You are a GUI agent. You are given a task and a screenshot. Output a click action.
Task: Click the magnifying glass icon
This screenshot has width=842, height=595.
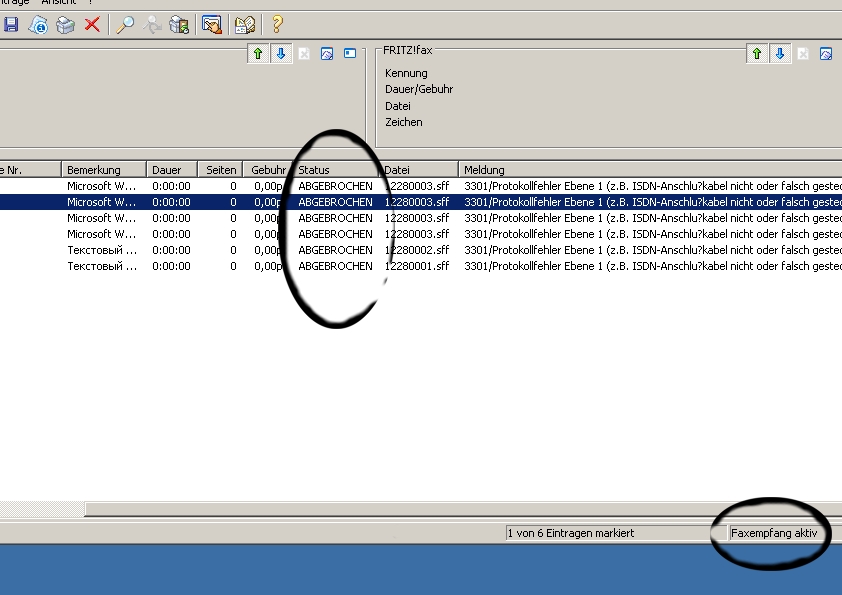(125, 25)
